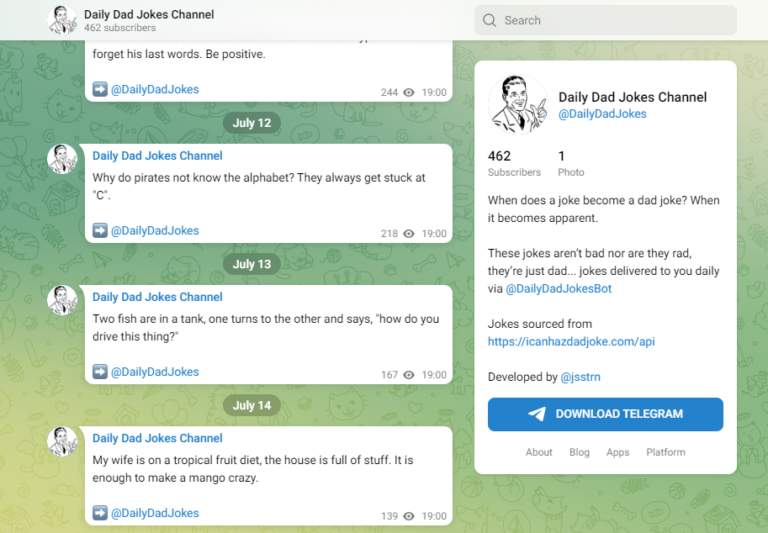This screenshot has width=768, height=533.
Task: Click the 244 view count
Action: coord(389,92)
